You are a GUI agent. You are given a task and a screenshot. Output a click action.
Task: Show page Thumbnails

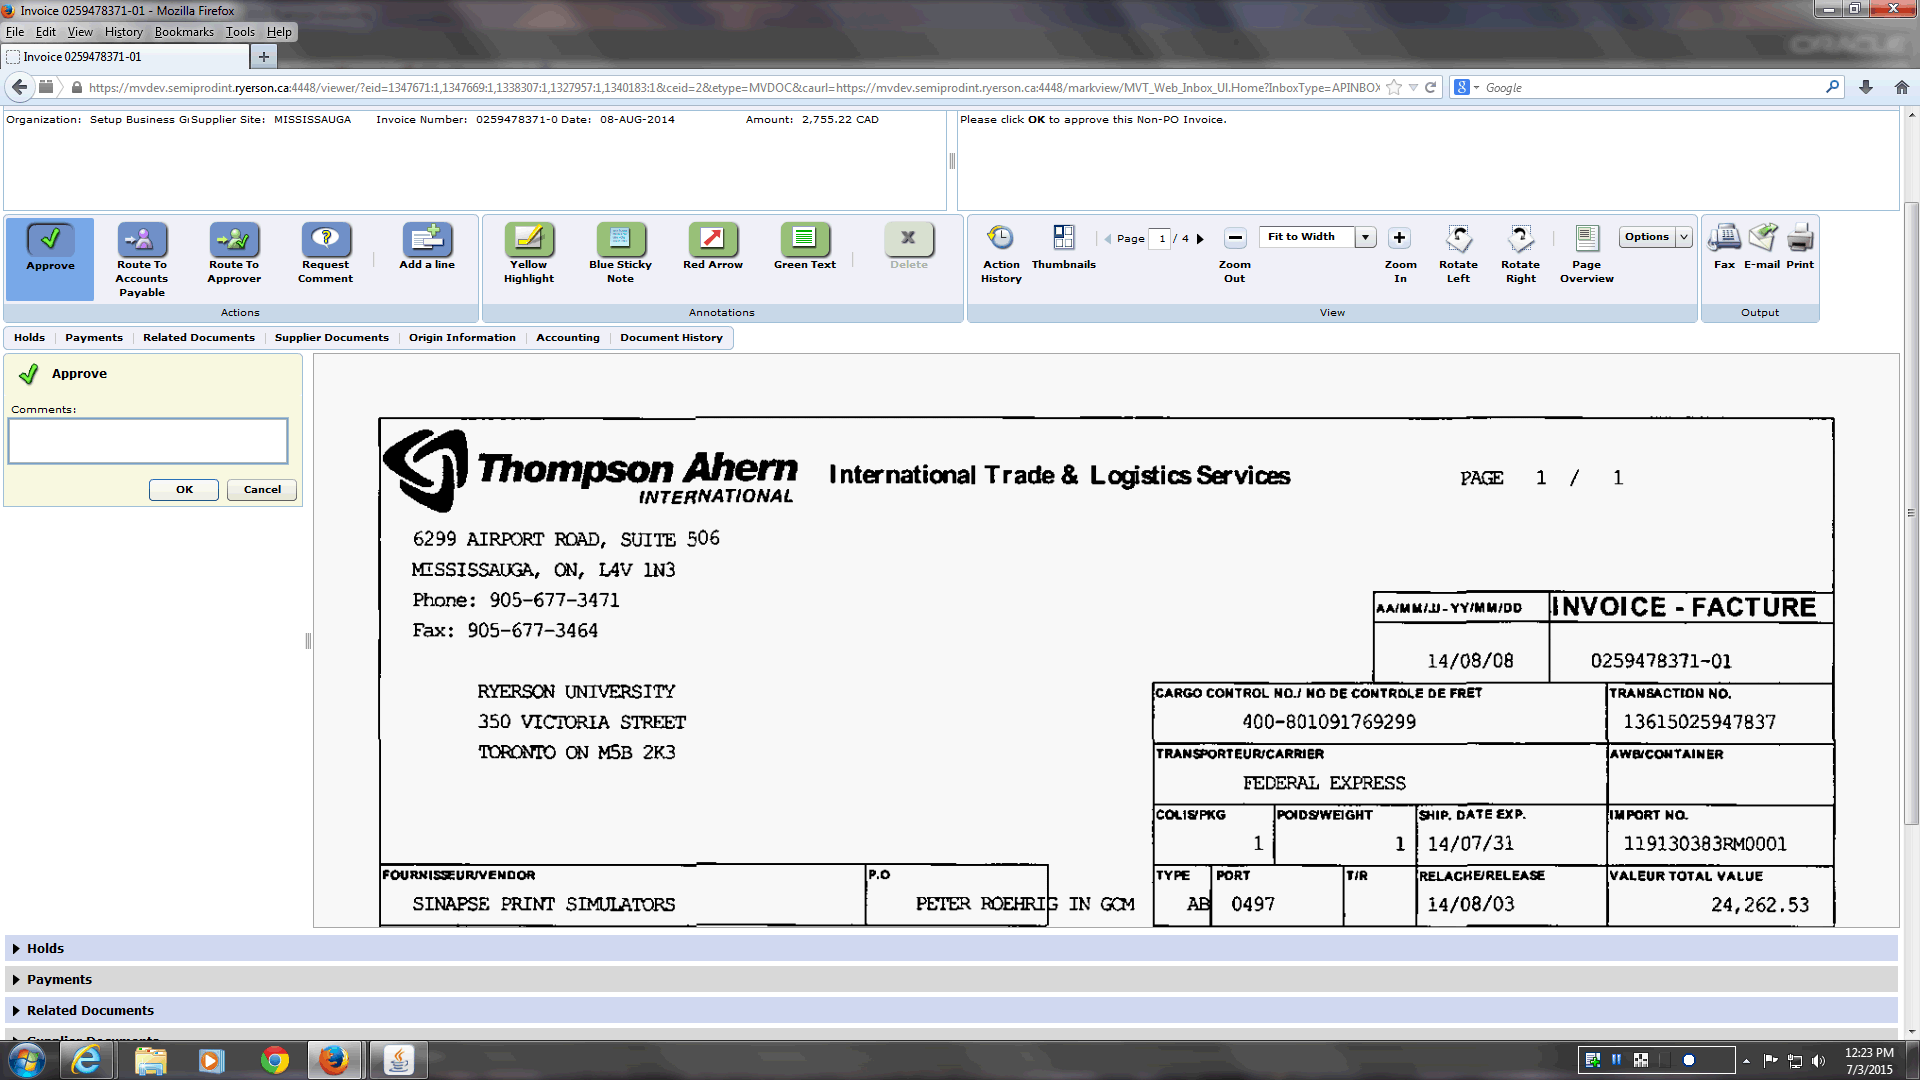coord(1063,240)
